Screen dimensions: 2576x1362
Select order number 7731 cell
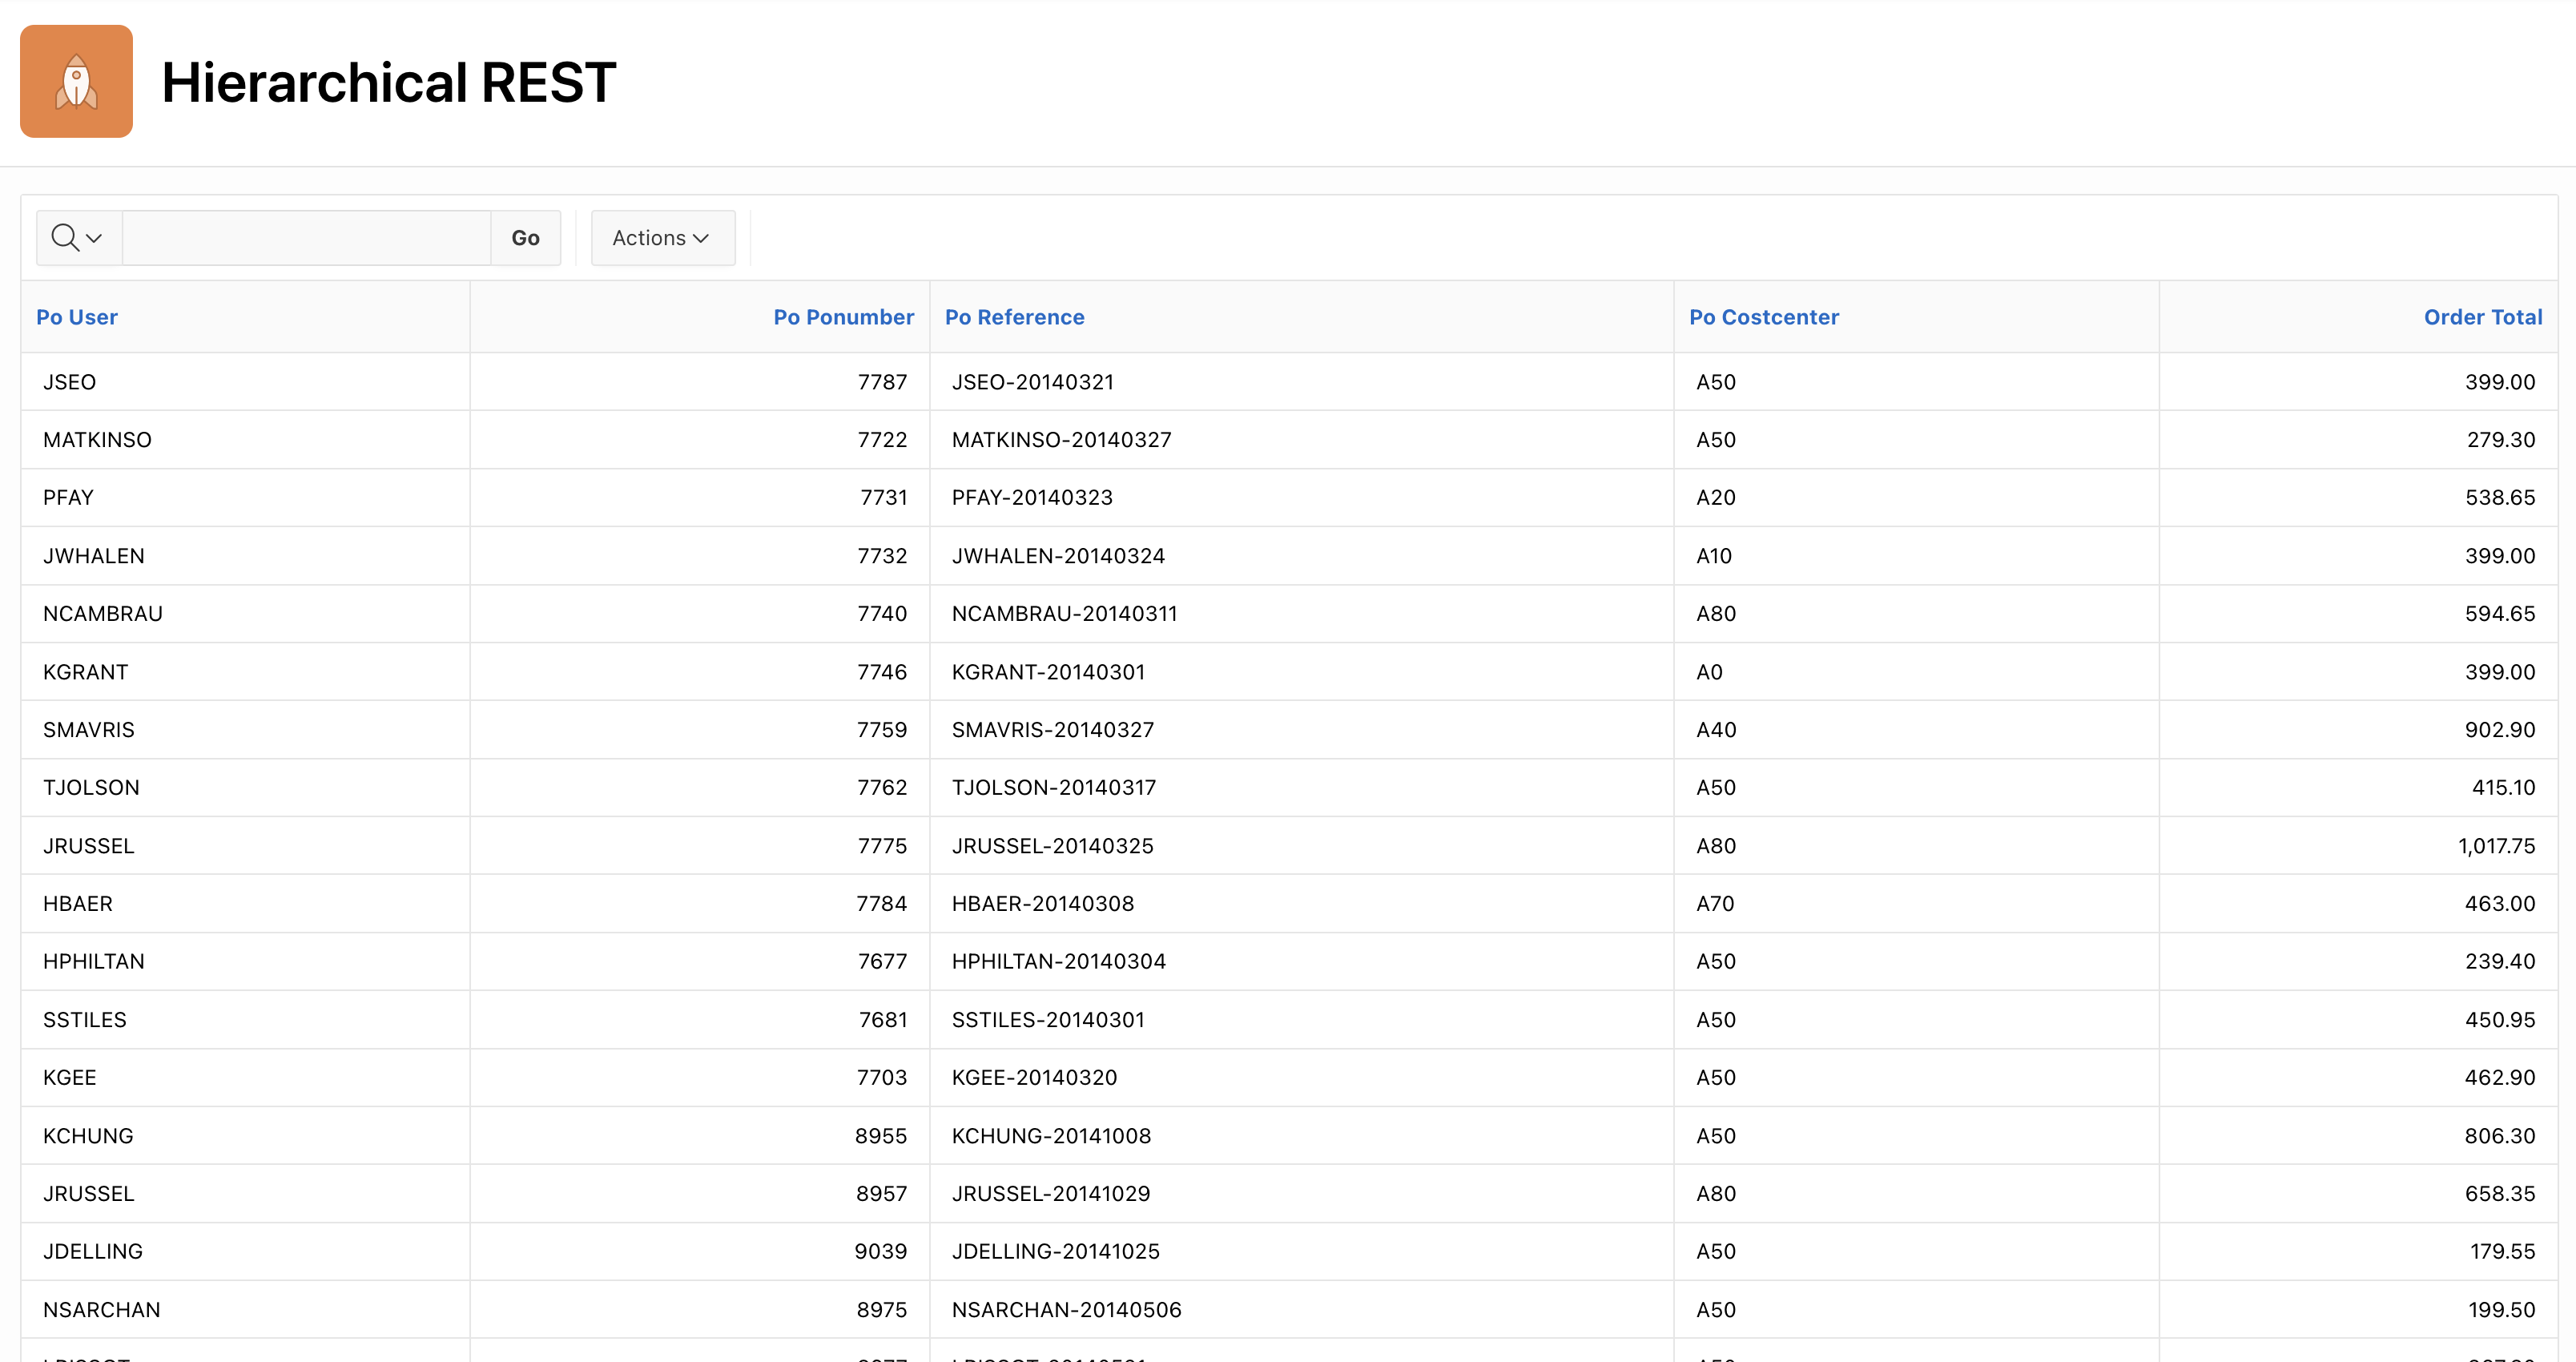pos(883,498)
